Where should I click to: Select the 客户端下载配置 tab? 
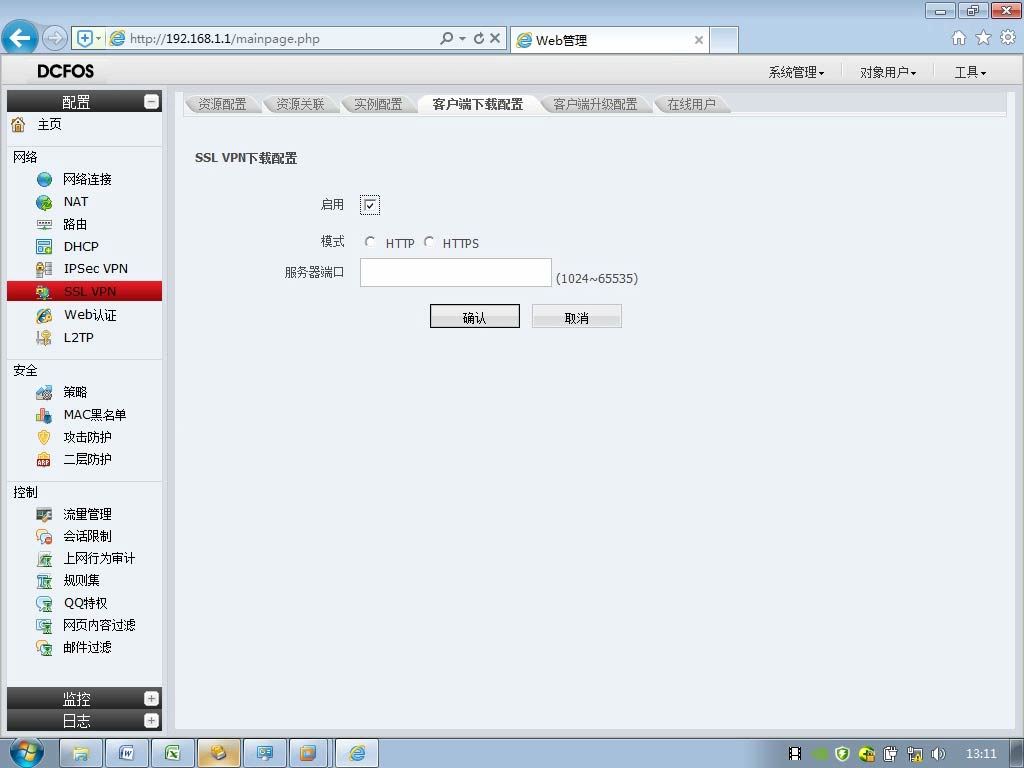point(477,104)
